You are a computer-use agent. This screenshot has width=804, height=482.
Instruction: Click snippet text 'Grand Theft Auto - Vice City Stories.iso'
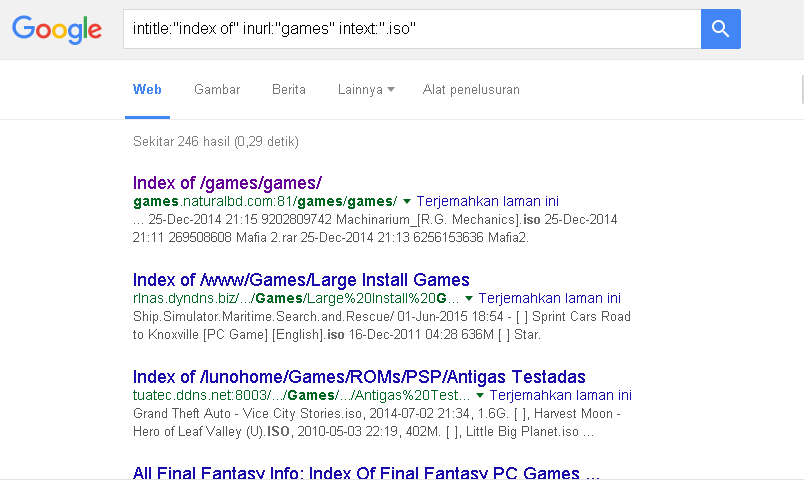coord(248,413)
